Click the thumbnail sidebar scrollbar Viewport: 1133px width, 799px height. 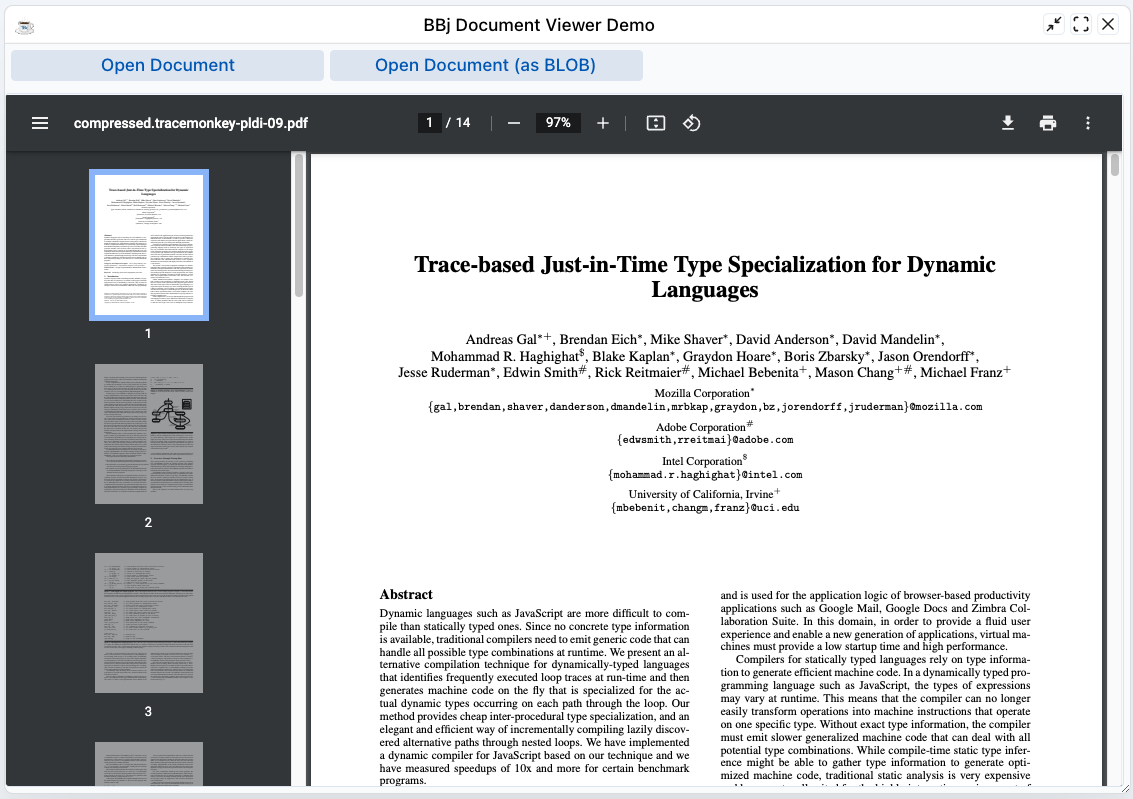coord(298,225)
